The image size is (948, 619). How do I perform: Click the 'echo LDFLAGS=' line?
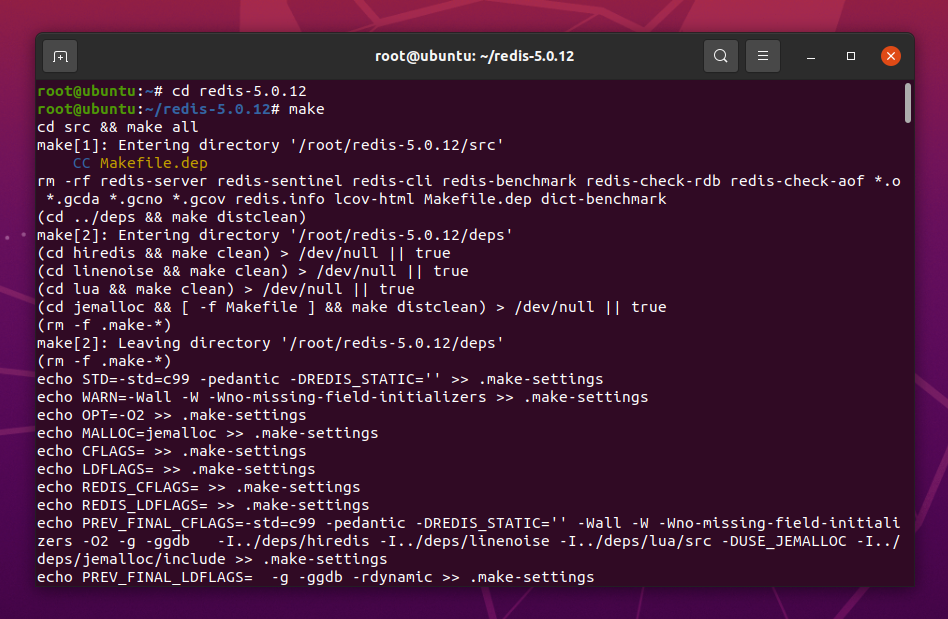point(176,469)
